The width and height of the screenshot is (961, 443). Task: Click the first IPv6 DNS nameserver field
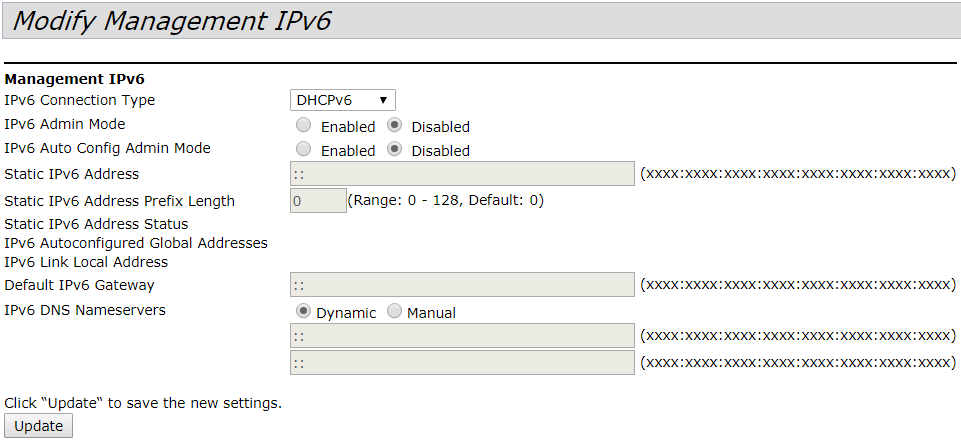462,335
